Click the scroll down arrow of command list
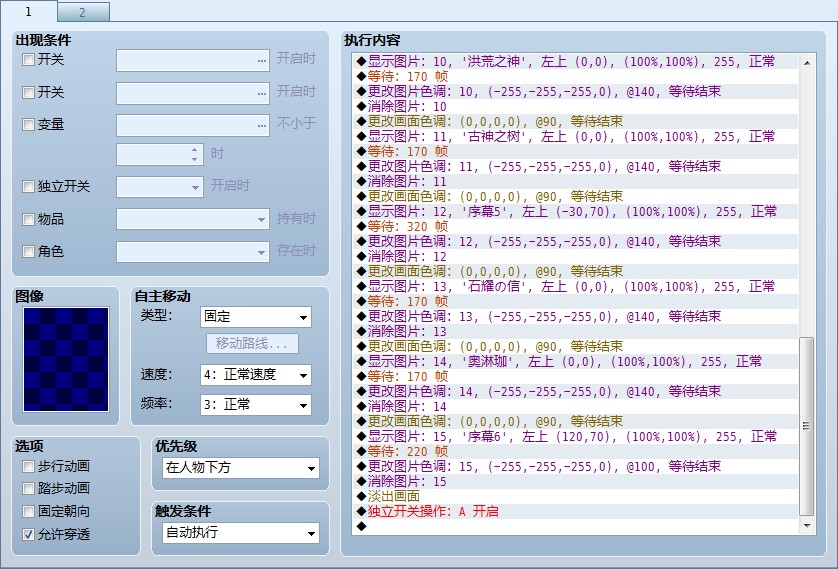This screenshot has height=569, width=838. coord(807,526)
